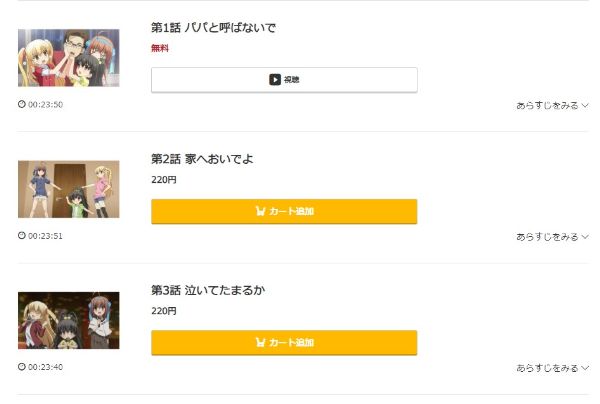Open the 第1話 episode thumbnail

(x=68, y=58)
